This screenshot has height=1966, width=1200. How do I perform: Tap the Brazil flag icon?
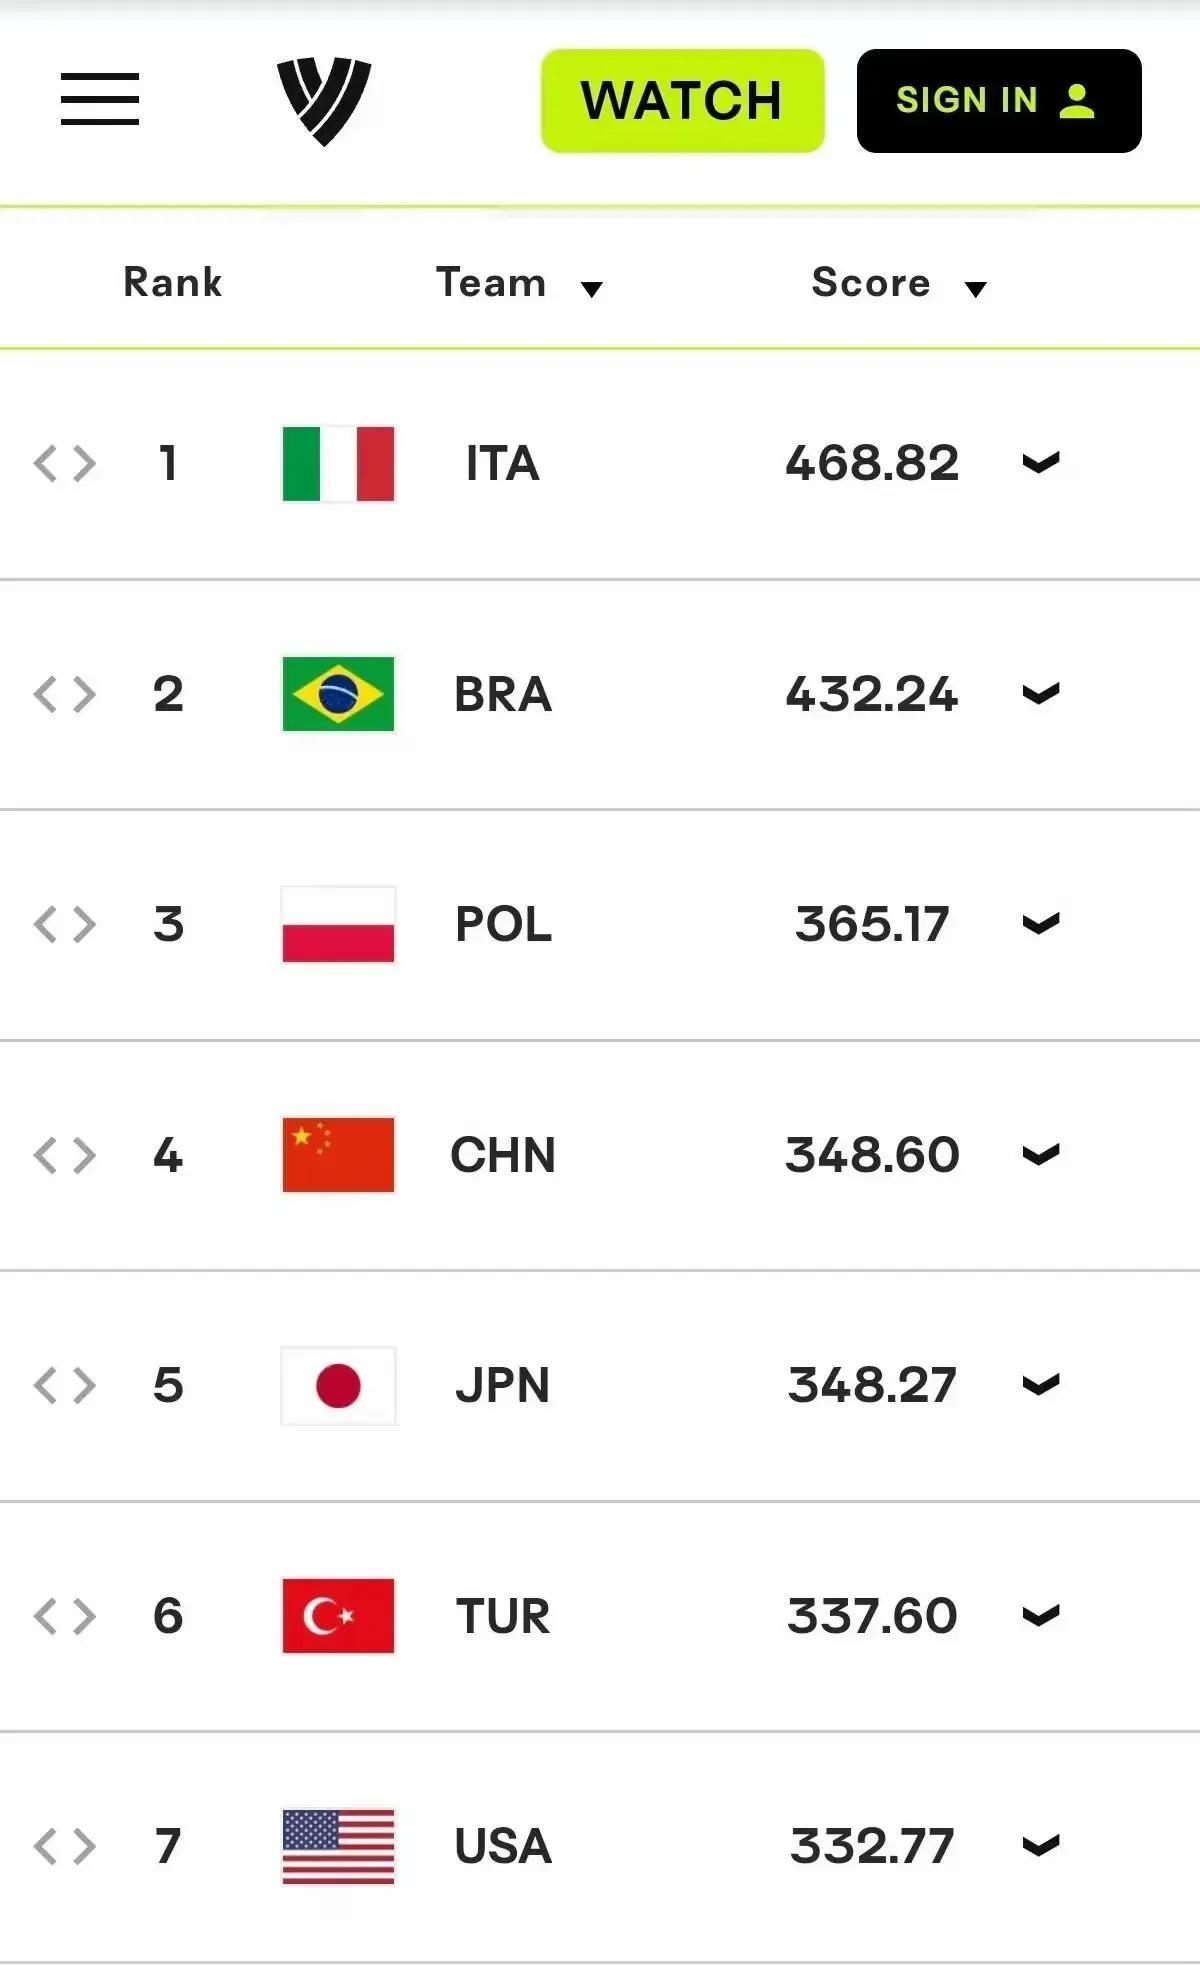click(x=338, y=694)
